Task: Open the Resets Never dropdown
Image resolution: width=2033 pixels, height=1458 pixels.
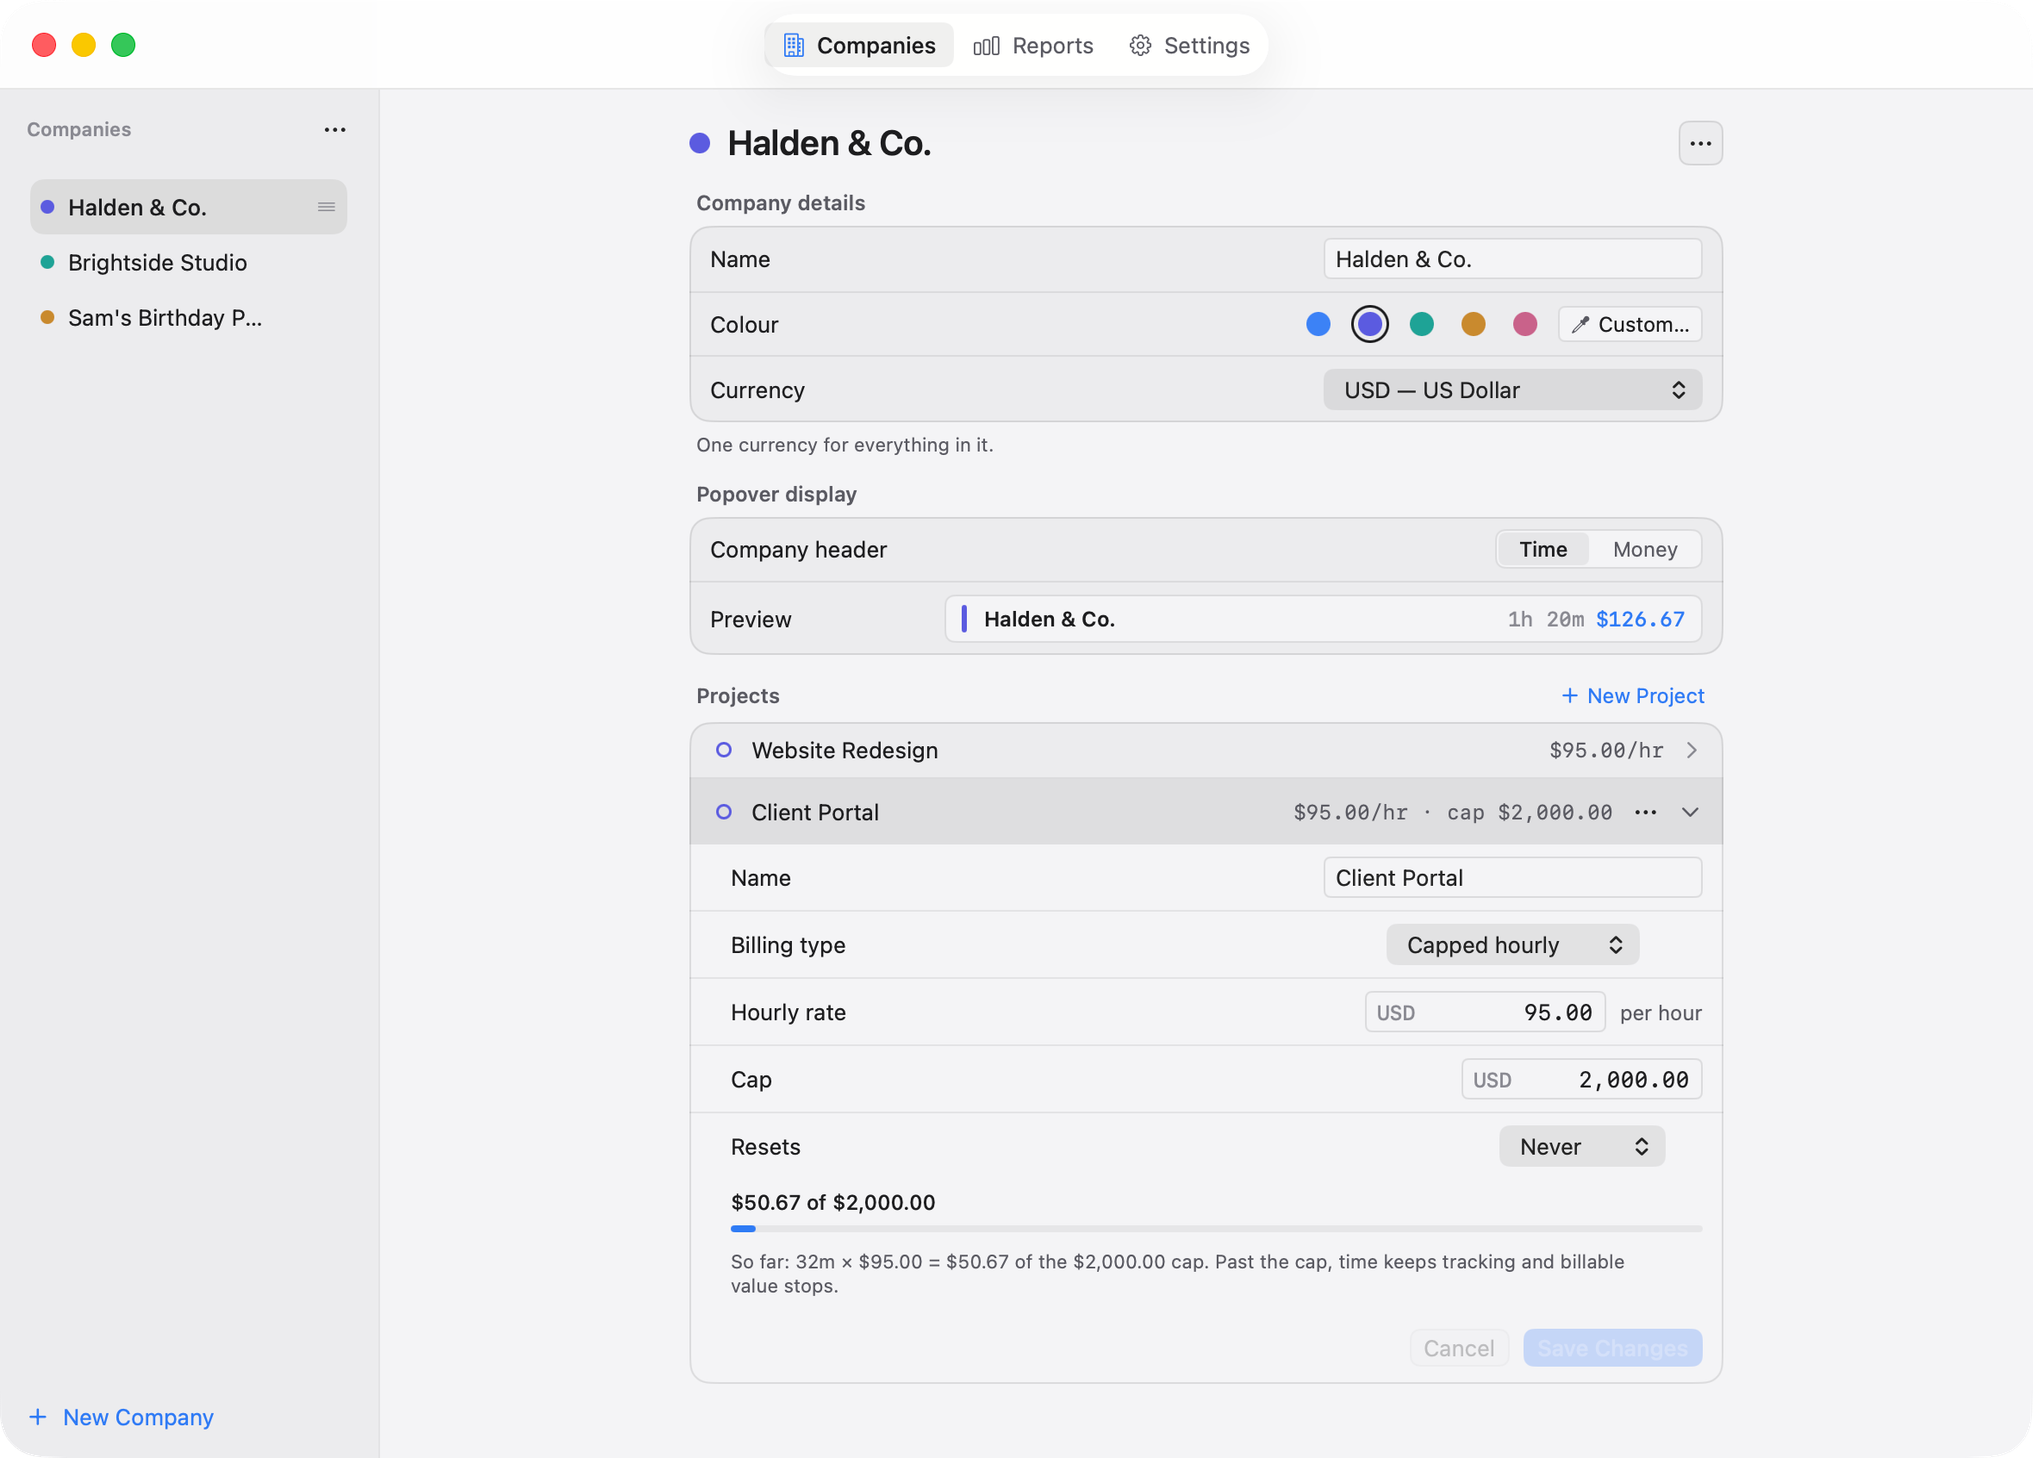Action: tap(1581, 1147)
